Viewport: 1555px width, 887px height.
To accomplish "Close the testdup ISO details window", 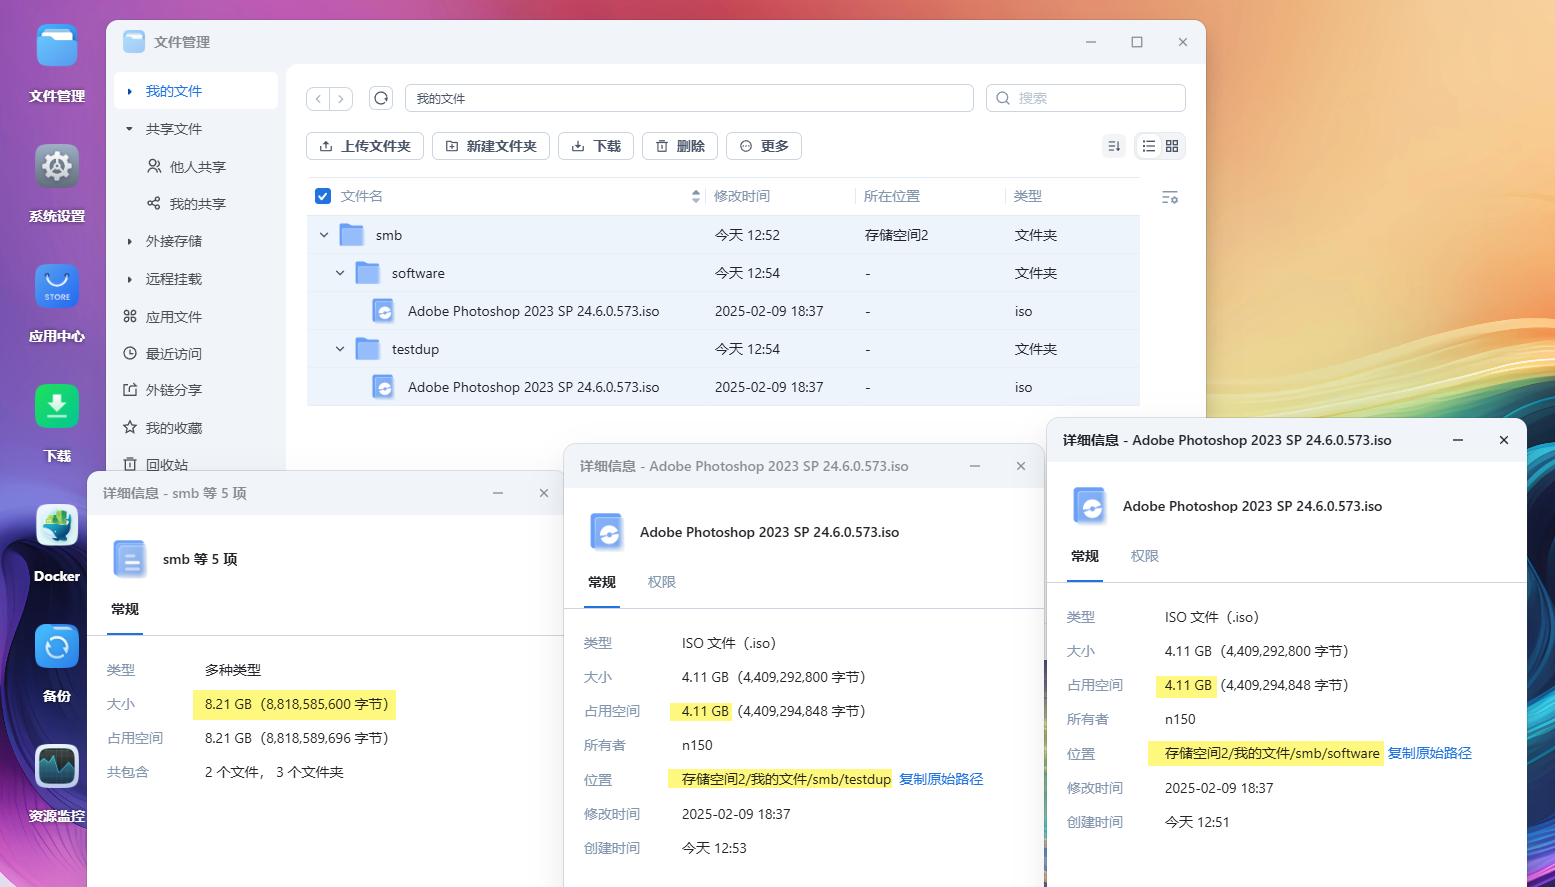I will (1021, 466).
